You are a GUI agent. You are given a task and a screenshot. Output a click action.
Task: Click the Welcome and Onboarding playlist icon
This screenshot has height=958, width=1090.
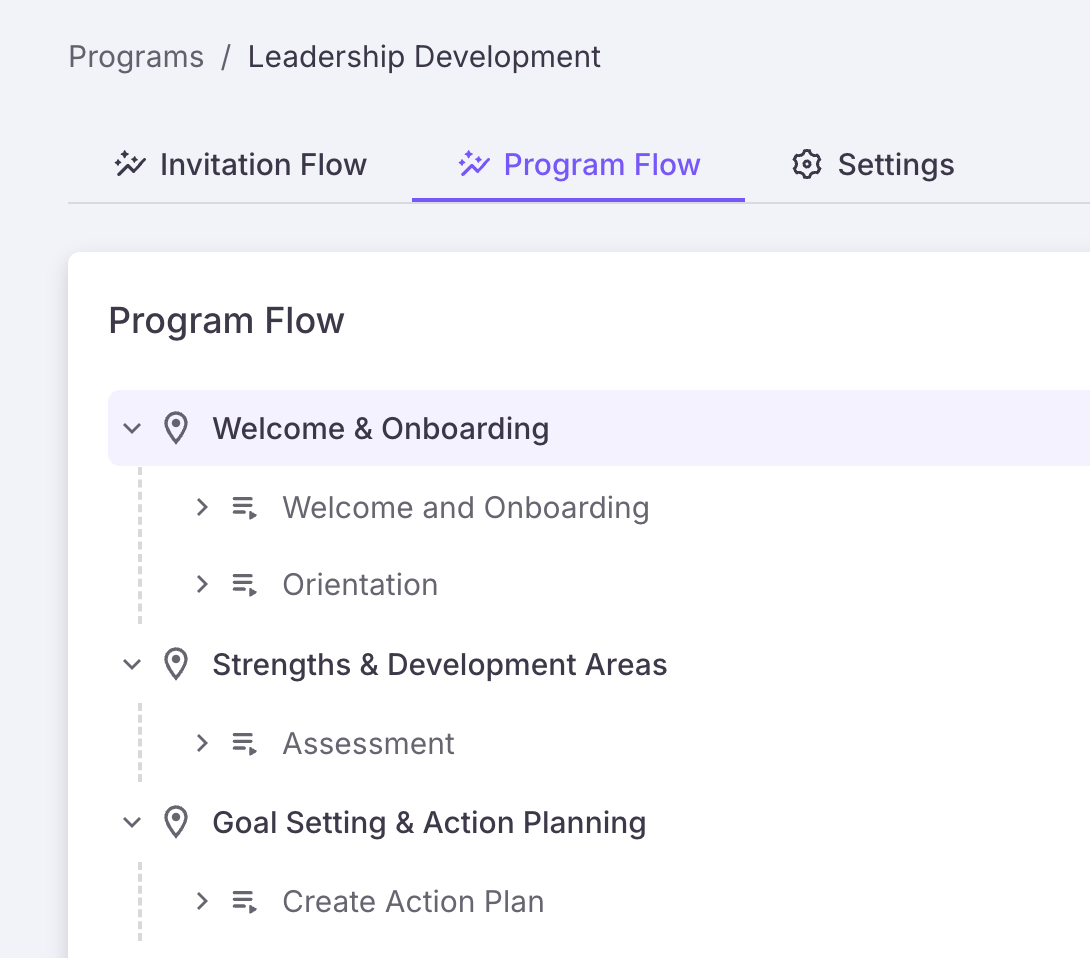(245, 508)
